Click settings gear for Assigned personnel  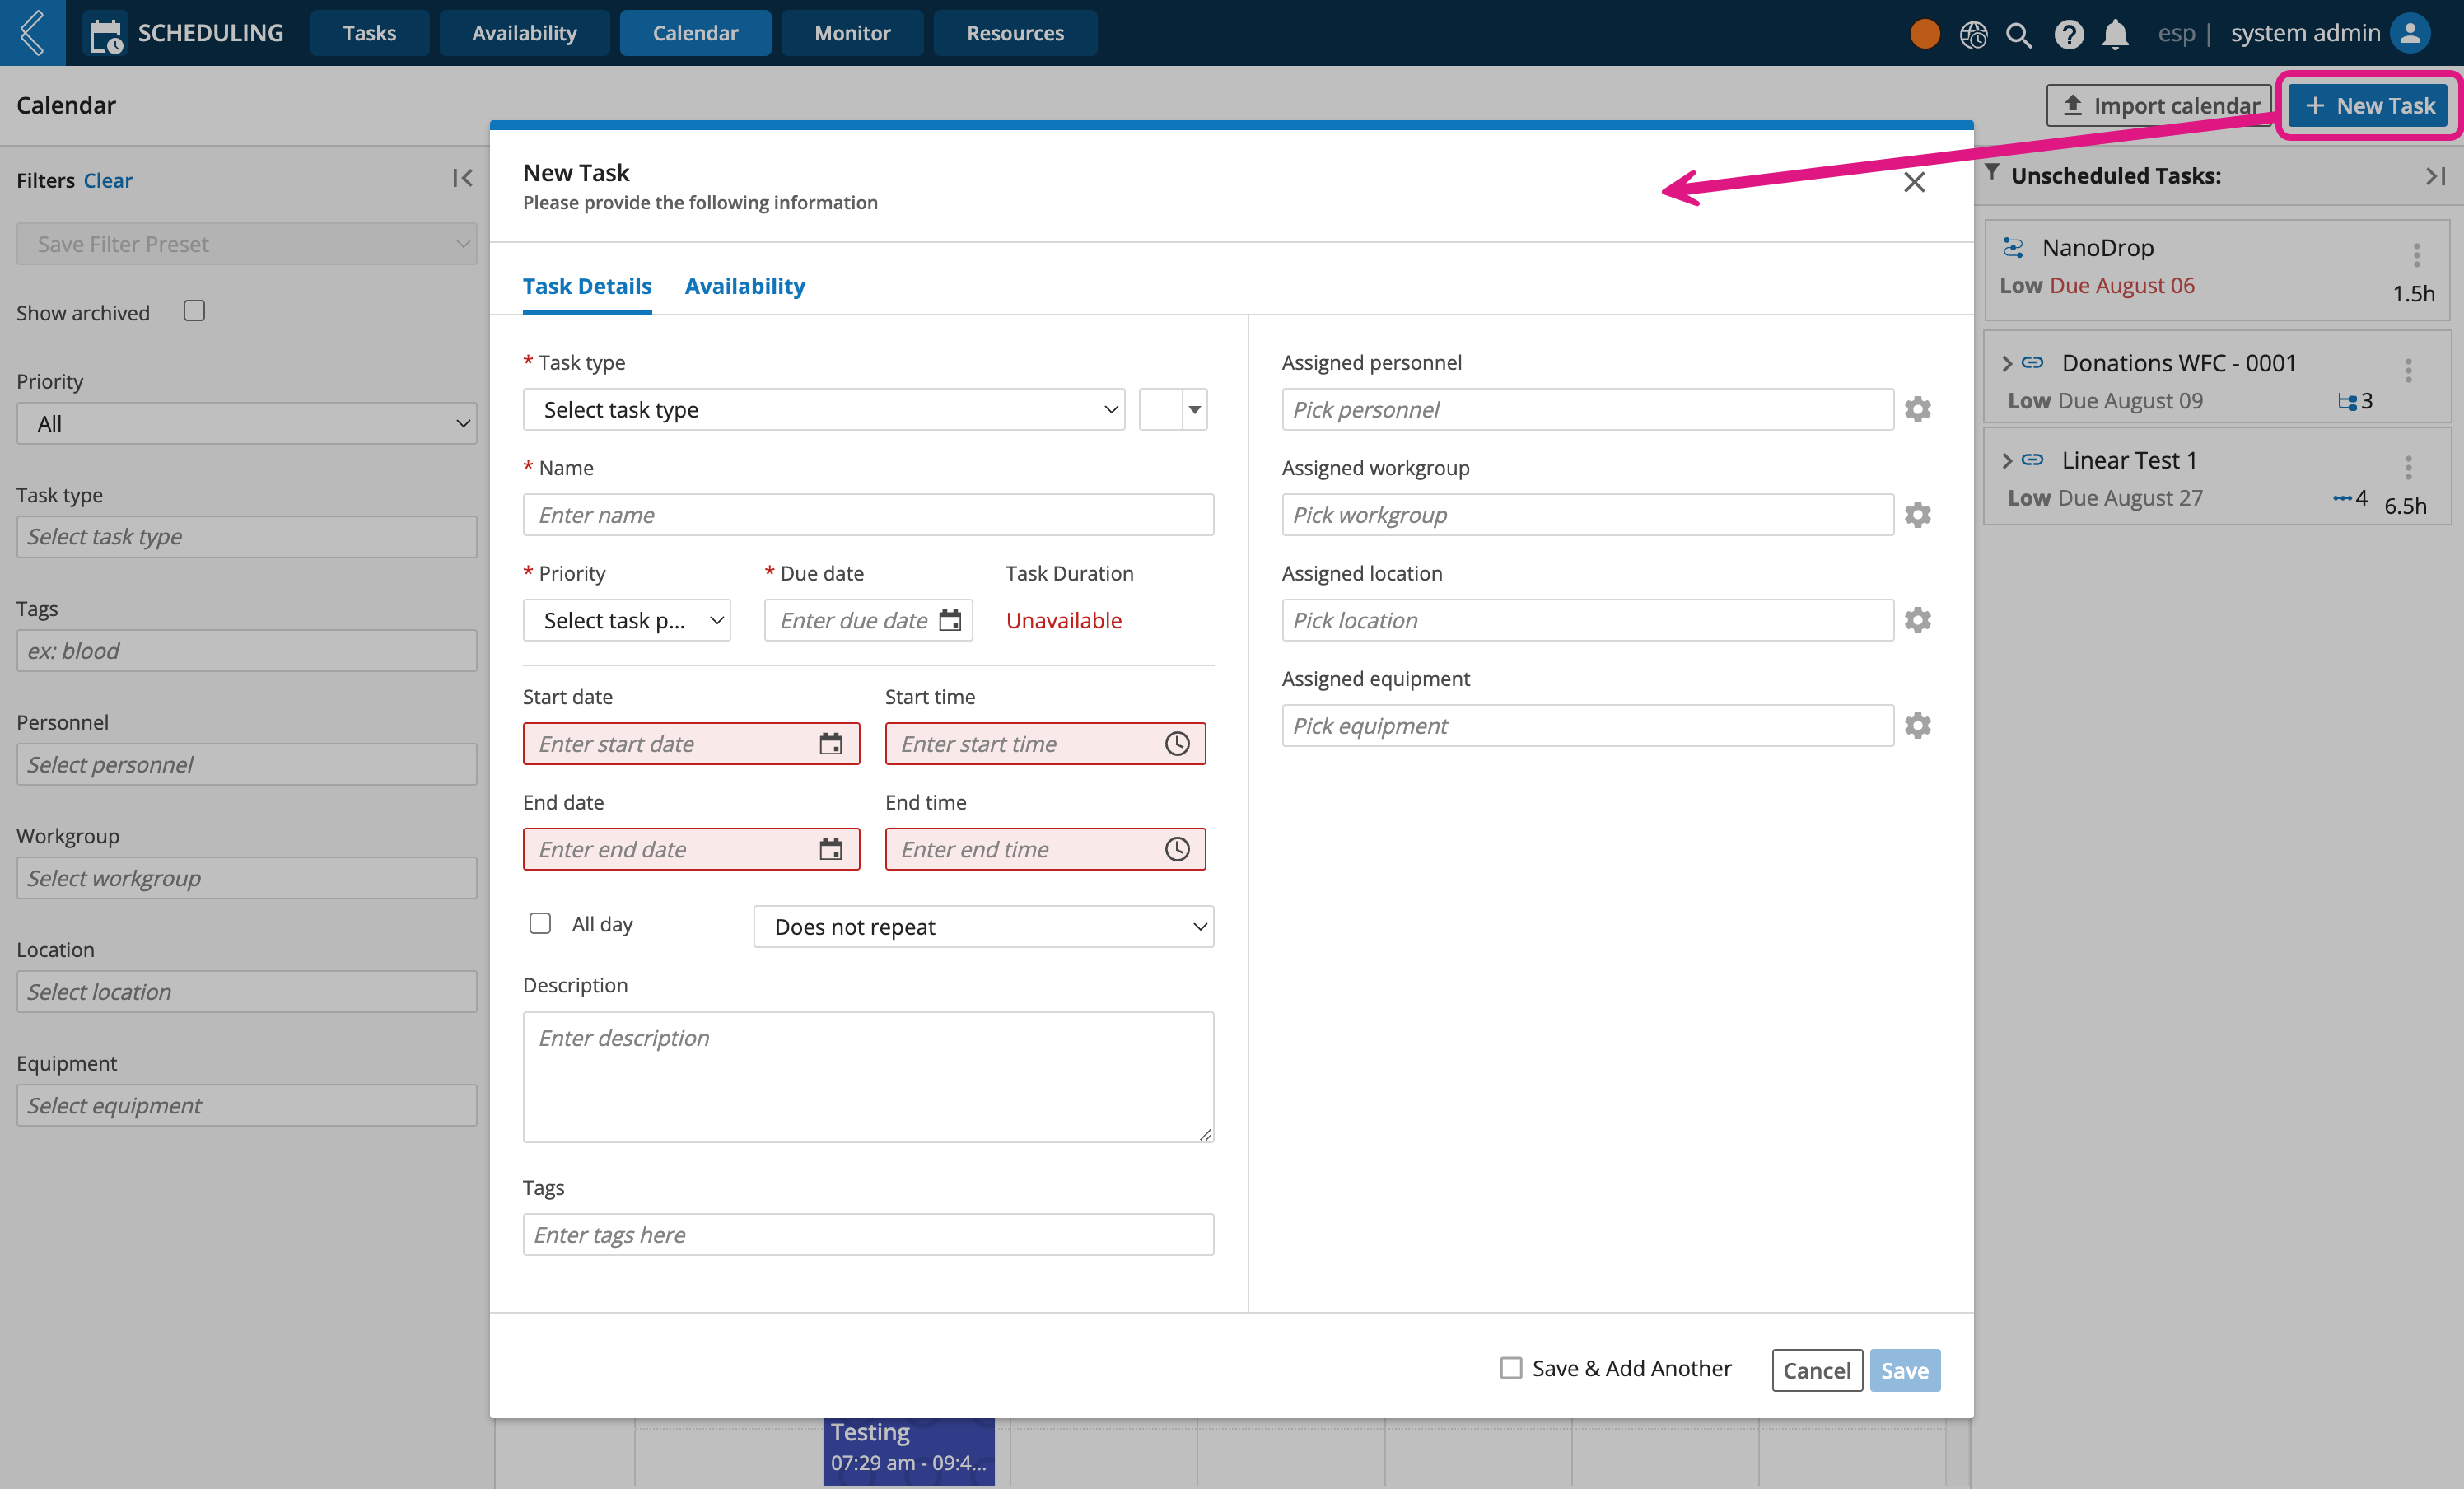click(1916, 408)
